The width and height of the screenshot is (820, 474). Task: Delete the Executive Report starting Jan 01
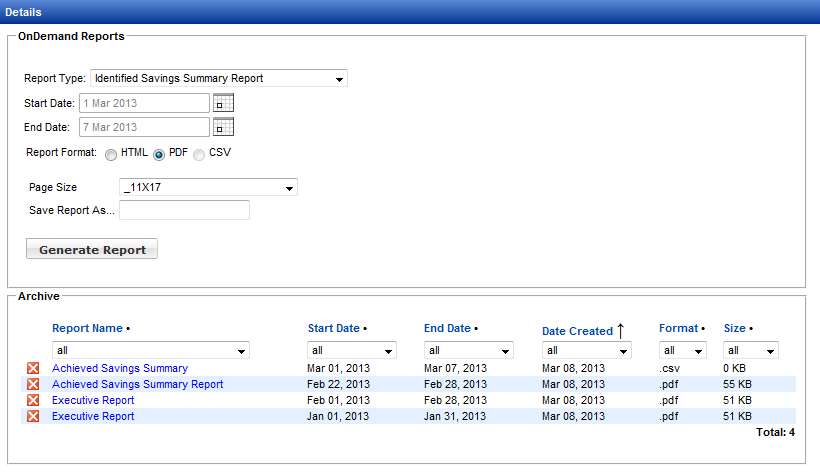pos(33,417)
